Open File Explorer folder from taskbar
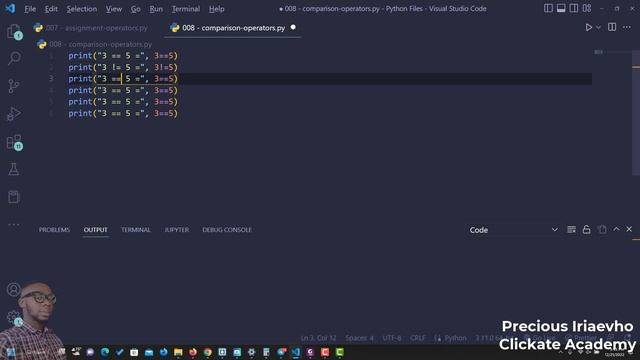The width and height of the screenshot is (640, 360). tap(178, 352)
